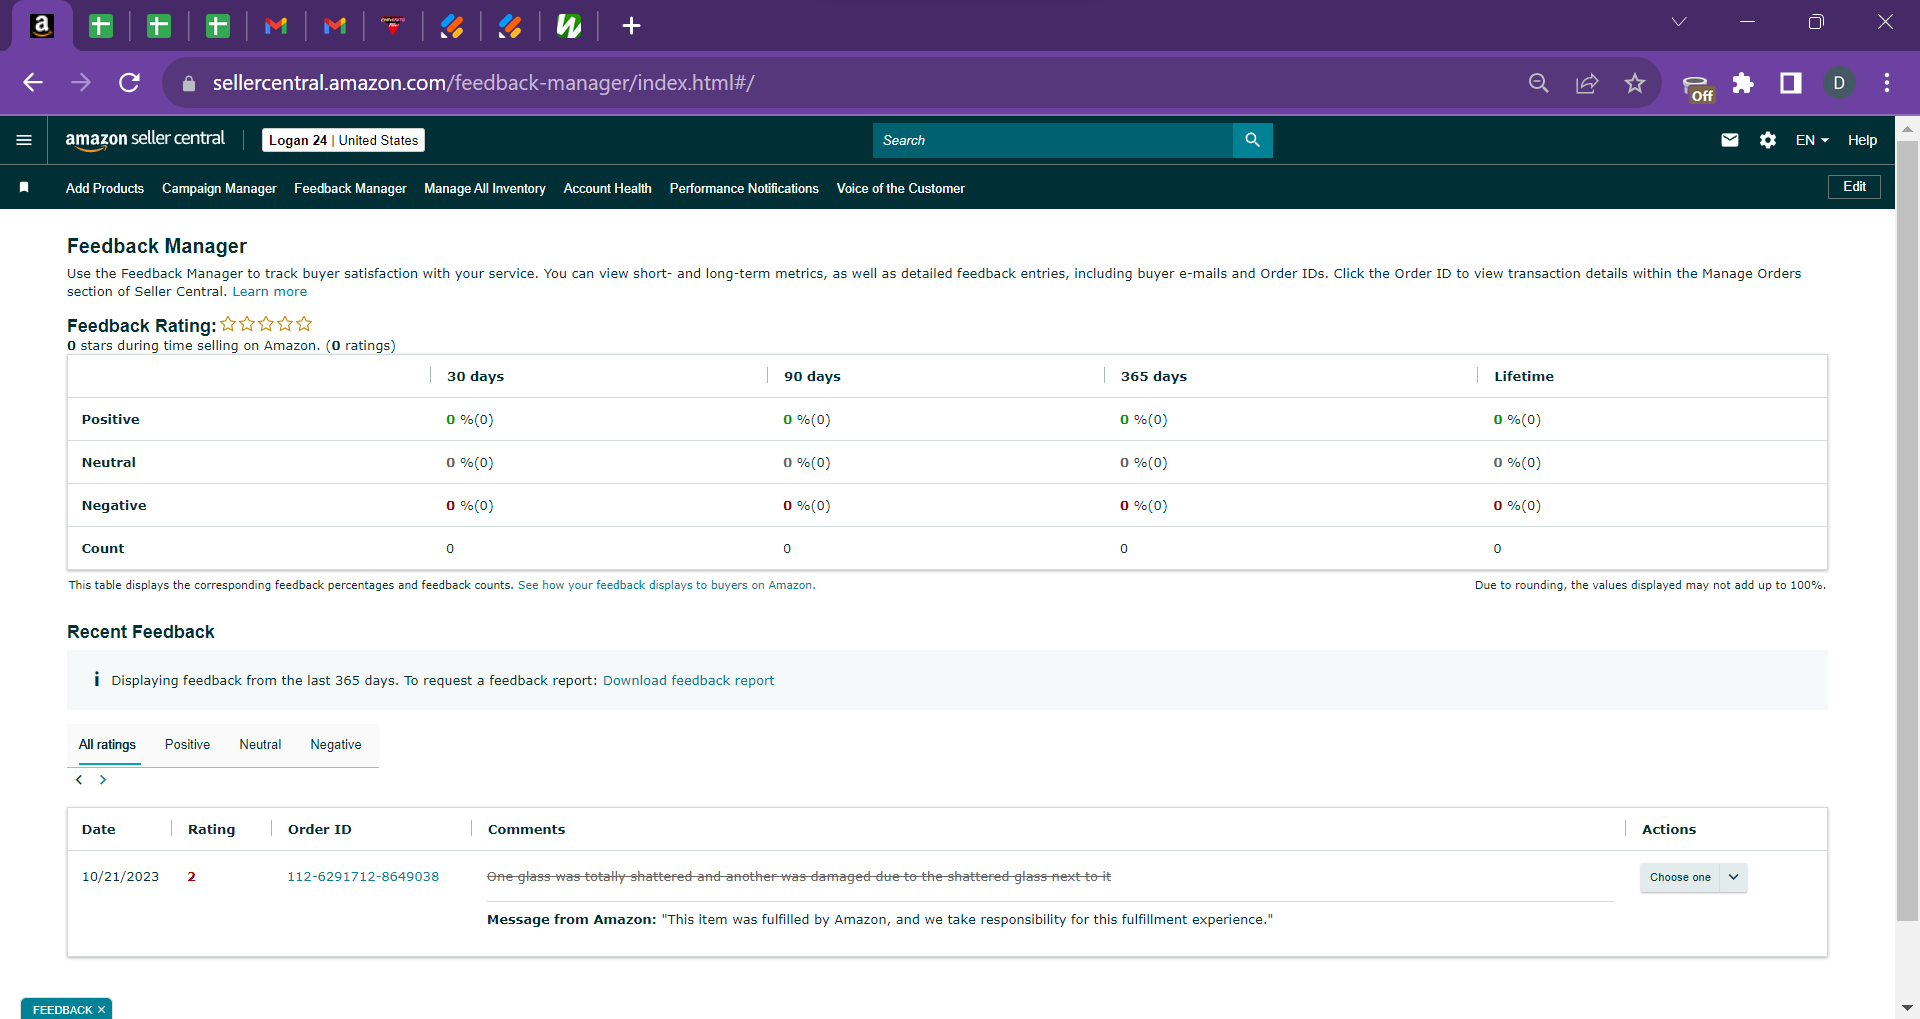Click the Amazon Seller Central logo
Screen dimensions: 1920x1019
point(145,140)
